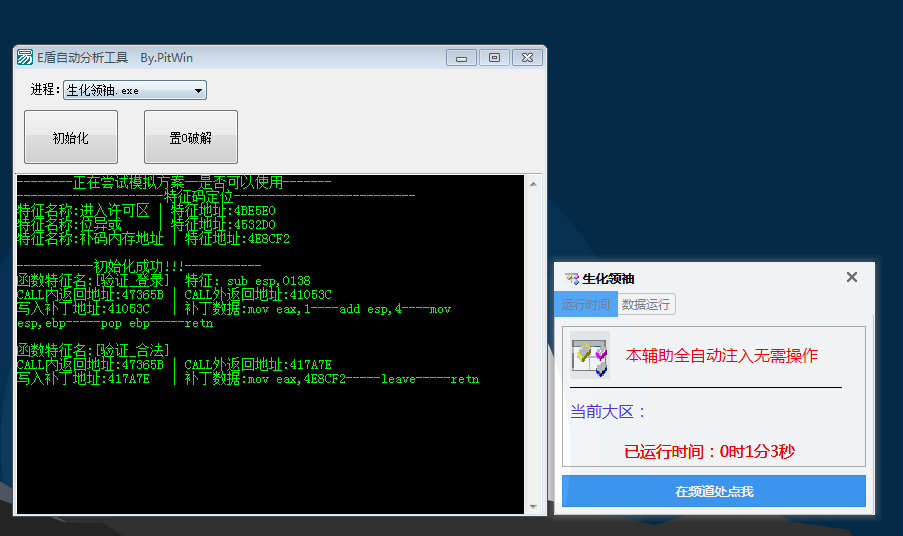Open the 进程 process dropdown
This screenshot has height=536, width=903.
135,90
